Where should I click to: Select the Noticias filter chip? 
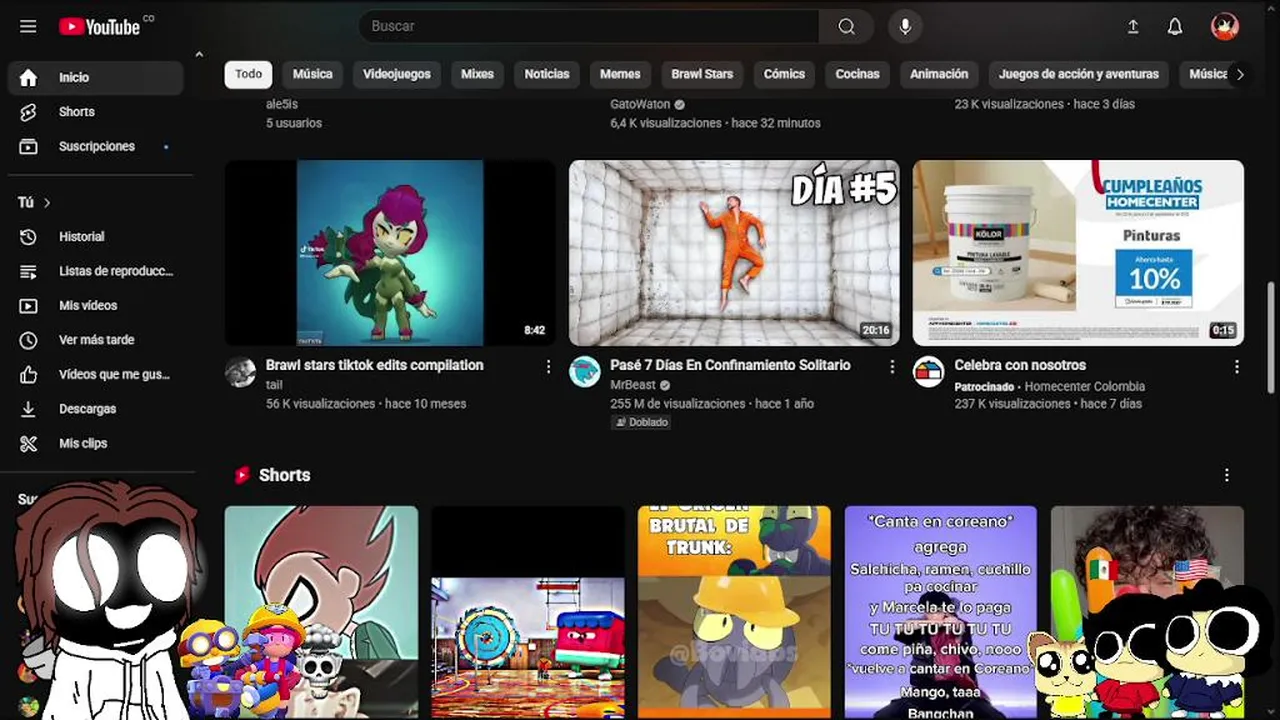(547, 74)
